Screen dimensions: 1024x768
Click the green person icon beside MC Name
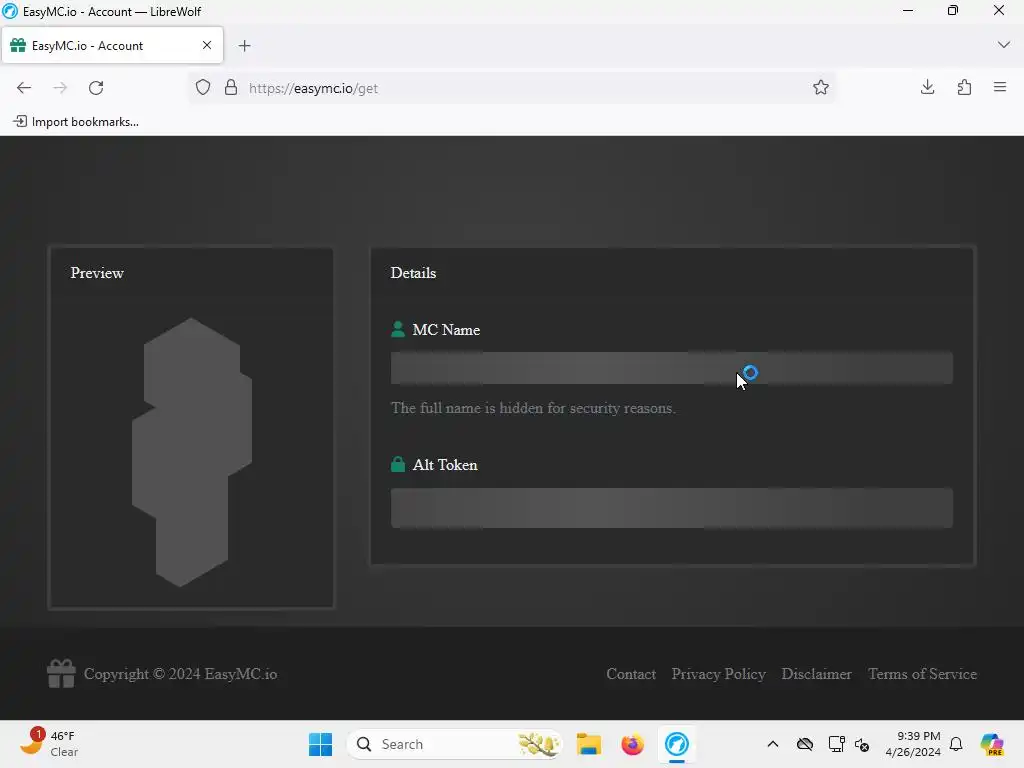tap(398, 329)
